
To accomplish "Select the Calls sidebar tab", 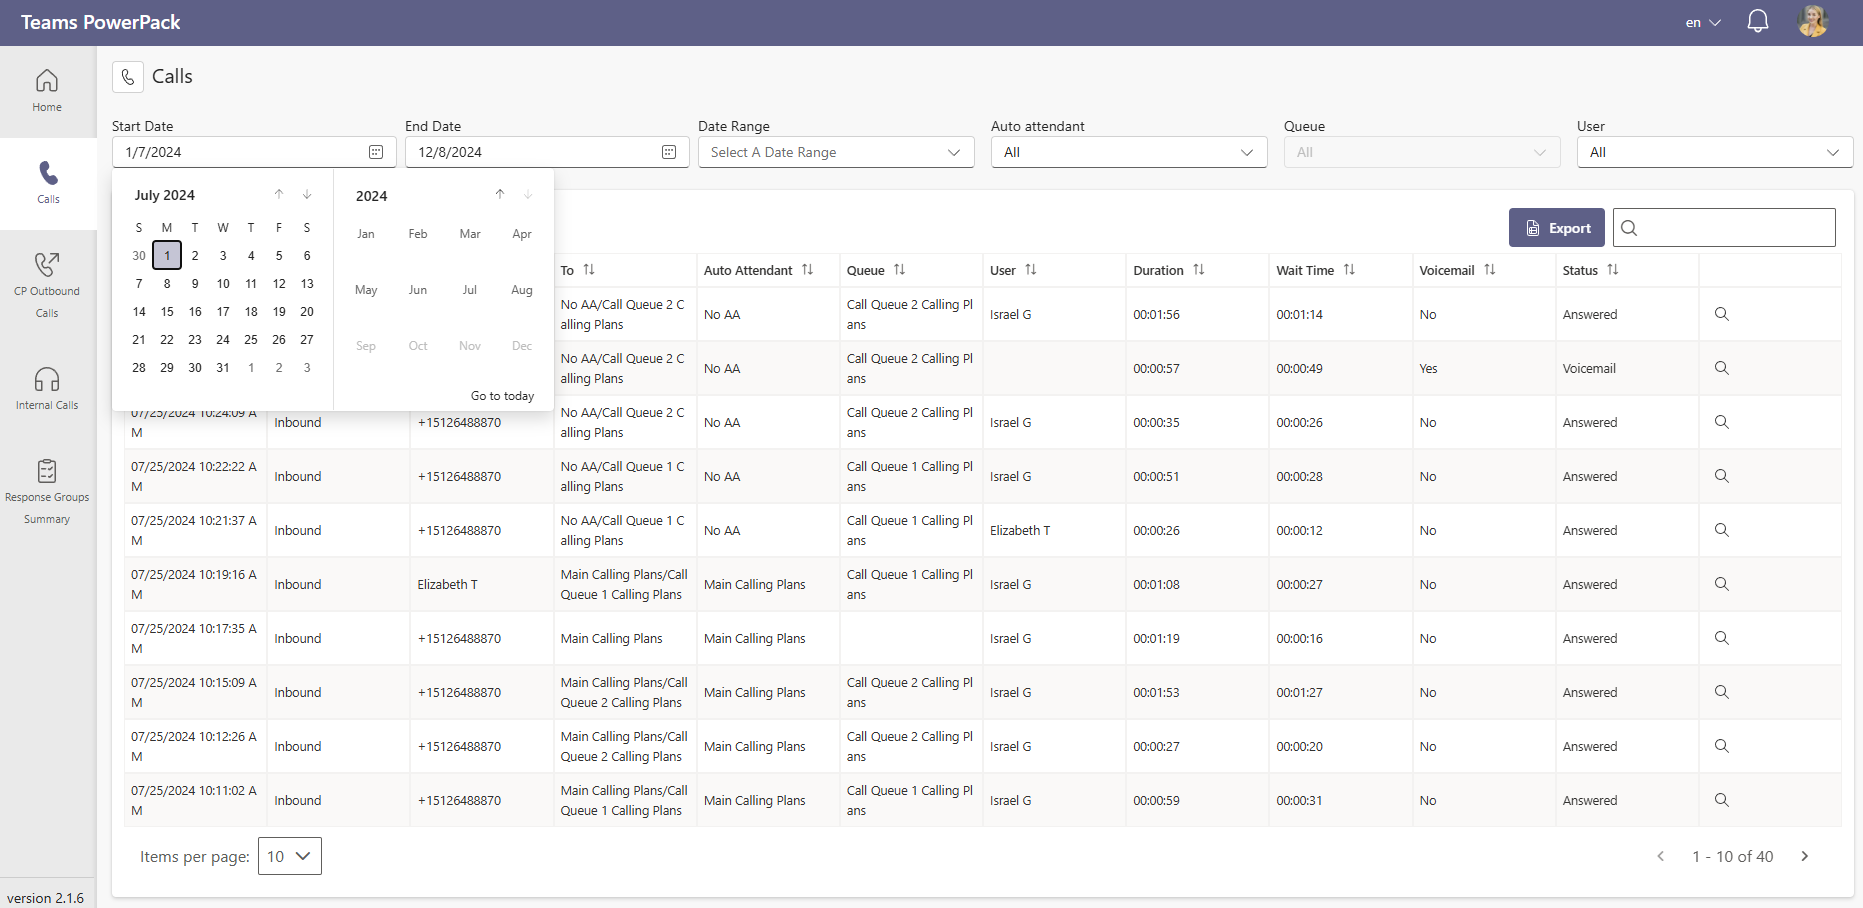I will [x=48, y=183].
